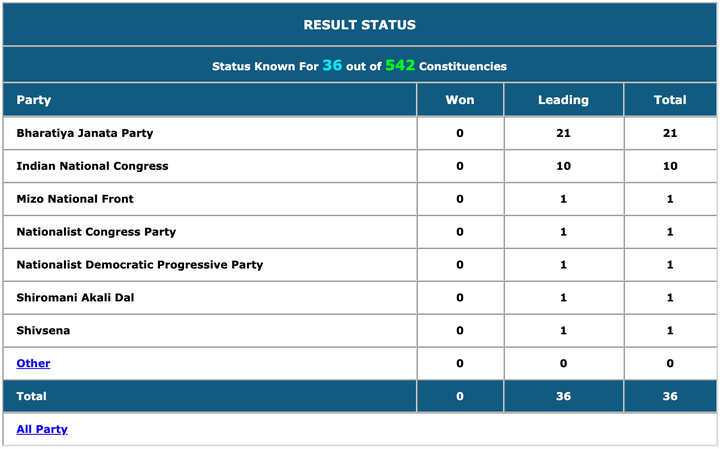Click the Total row label

(x=31, y=396)
